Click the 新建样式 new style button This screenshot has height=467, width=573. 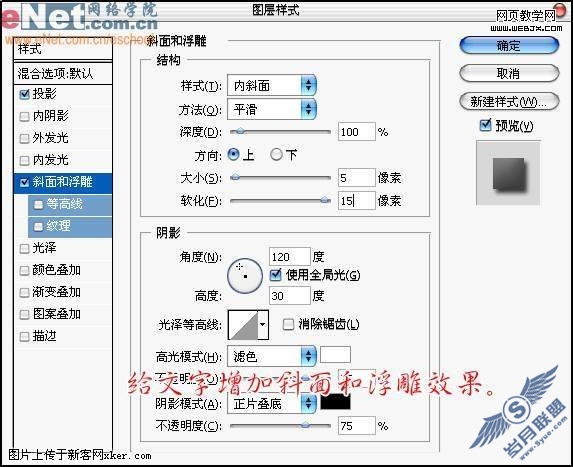(x=509, y=101)
